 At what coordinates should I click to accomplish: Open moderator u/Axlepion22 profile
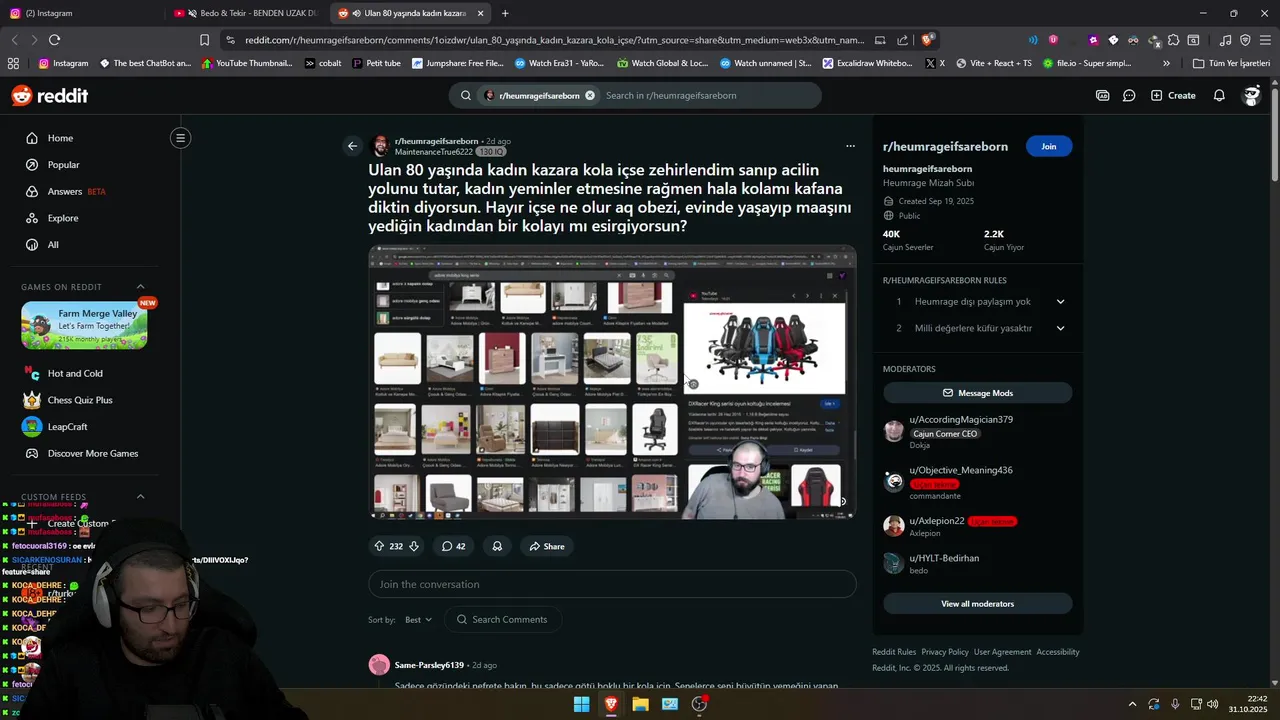[937, 521]
